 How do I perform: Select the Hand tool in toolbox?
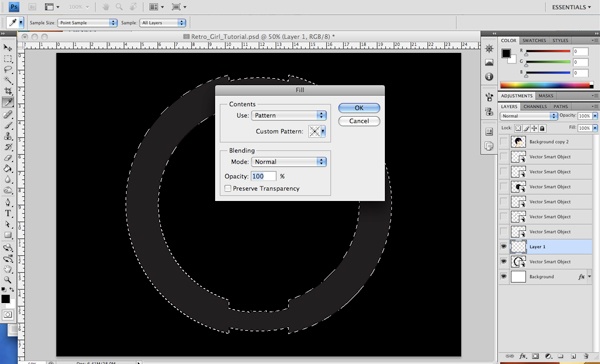coord(8,269)
